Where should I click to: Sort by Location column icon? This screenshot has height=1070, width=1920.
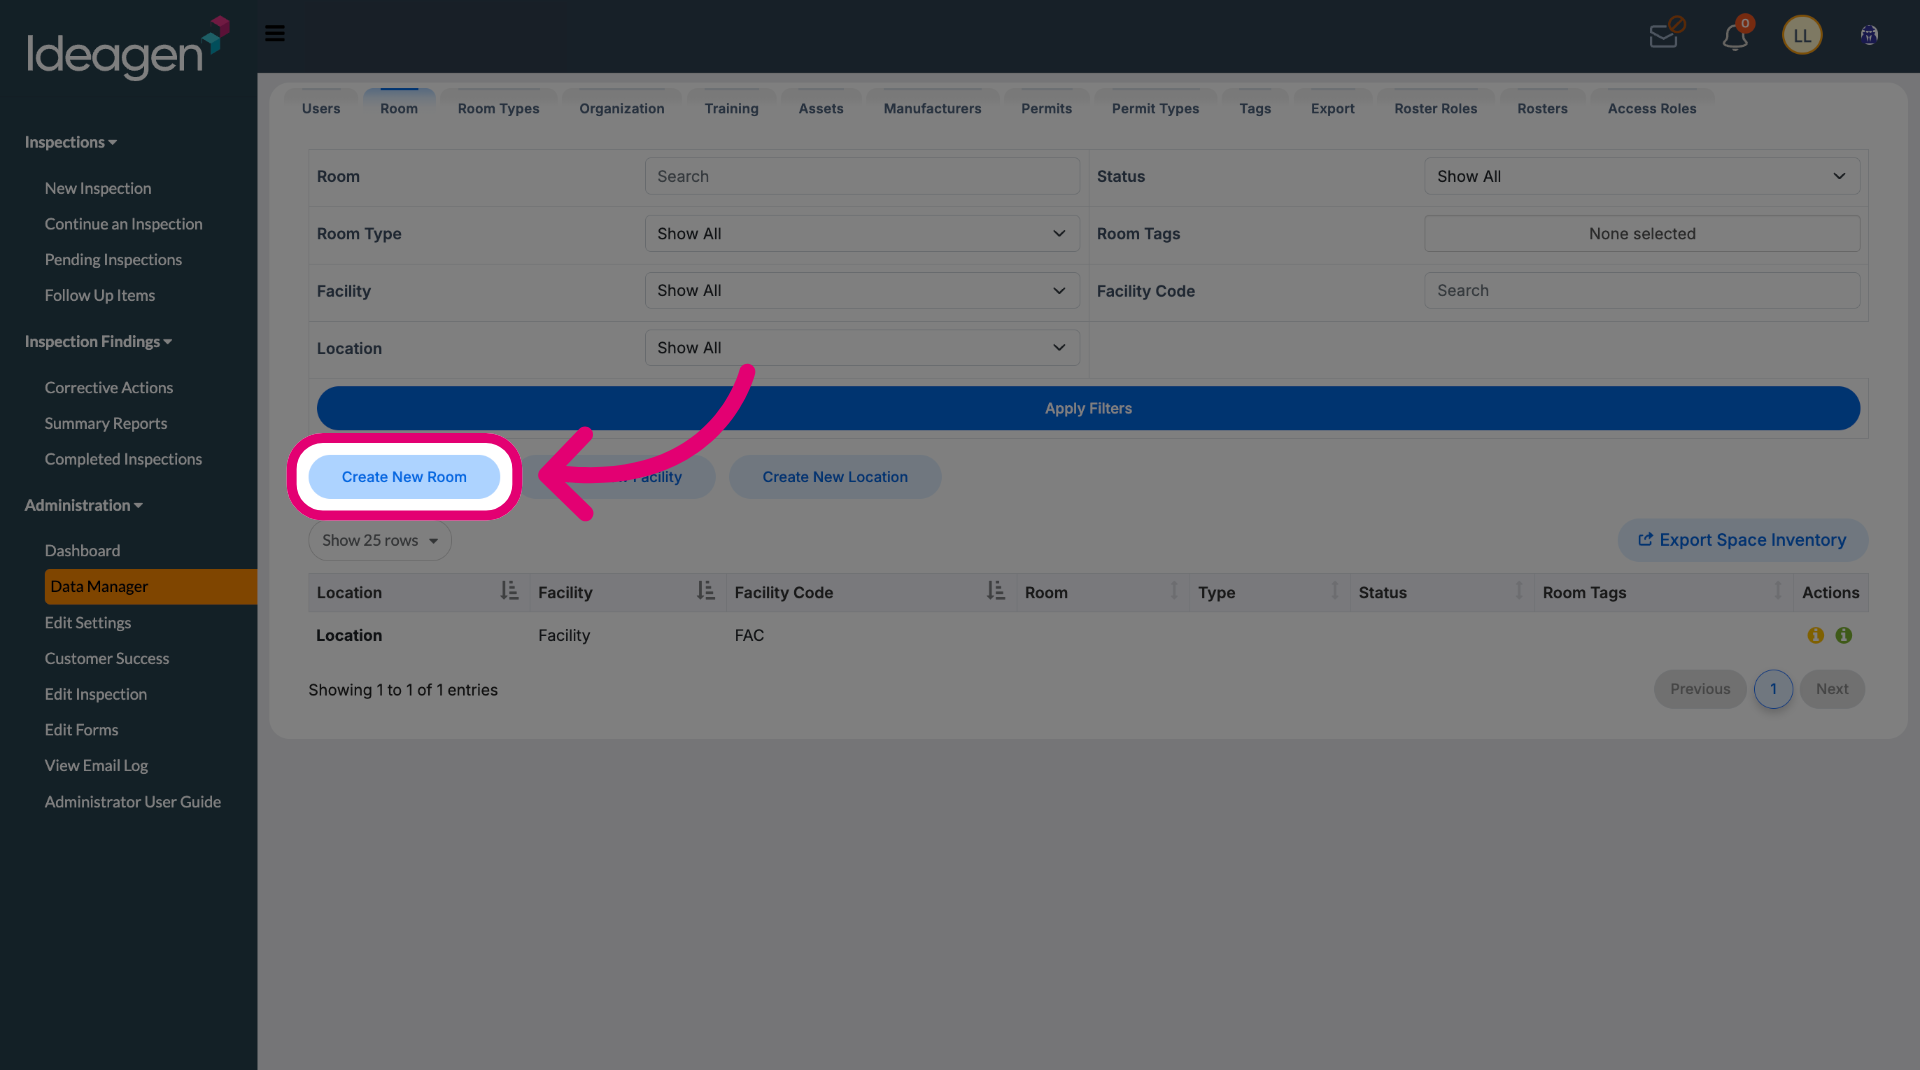[x=510, y=591]
